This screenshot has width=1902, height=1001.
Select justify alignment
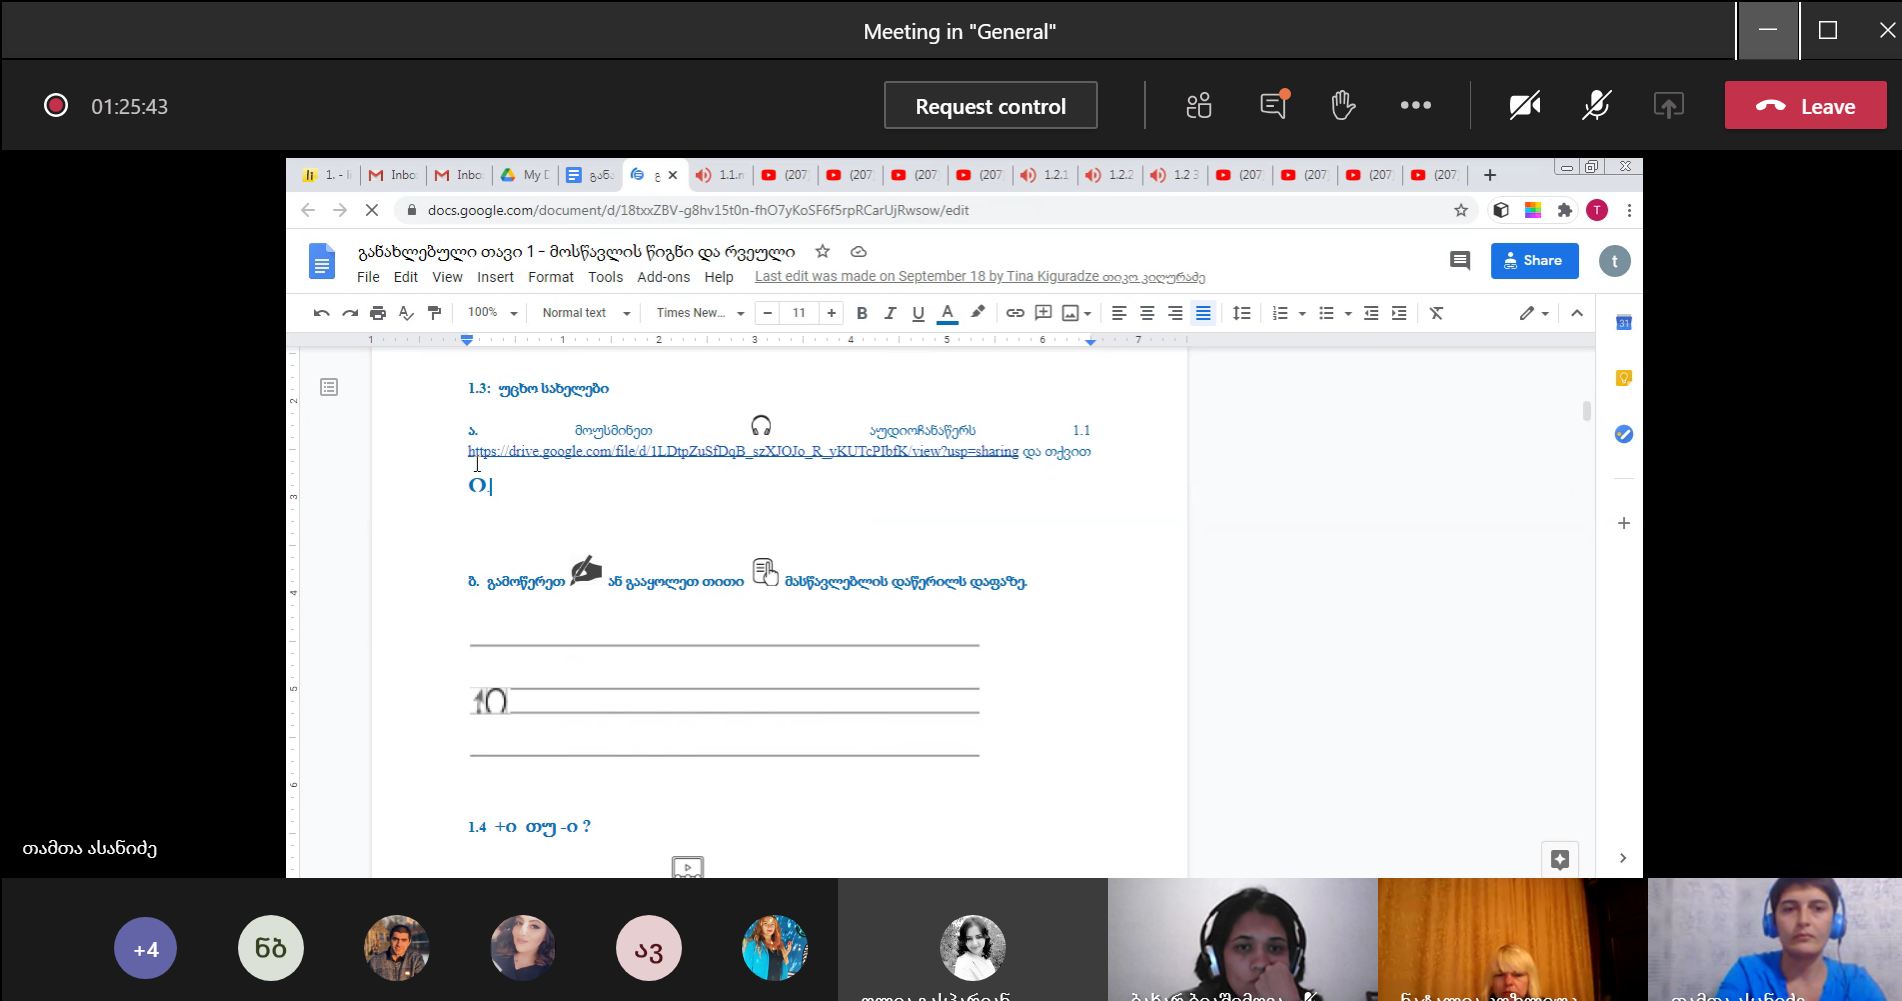(1203, 313)
